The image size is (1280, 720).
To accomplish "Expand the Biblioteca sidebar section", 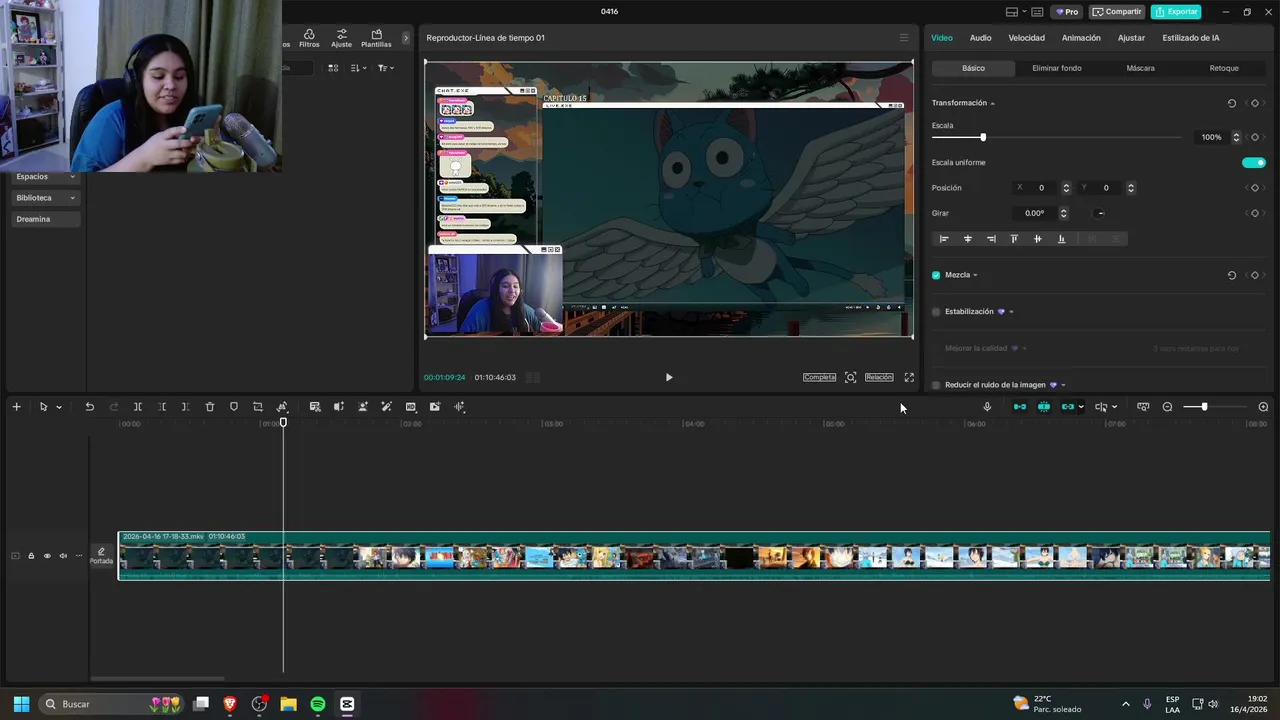I will [72, 198].
